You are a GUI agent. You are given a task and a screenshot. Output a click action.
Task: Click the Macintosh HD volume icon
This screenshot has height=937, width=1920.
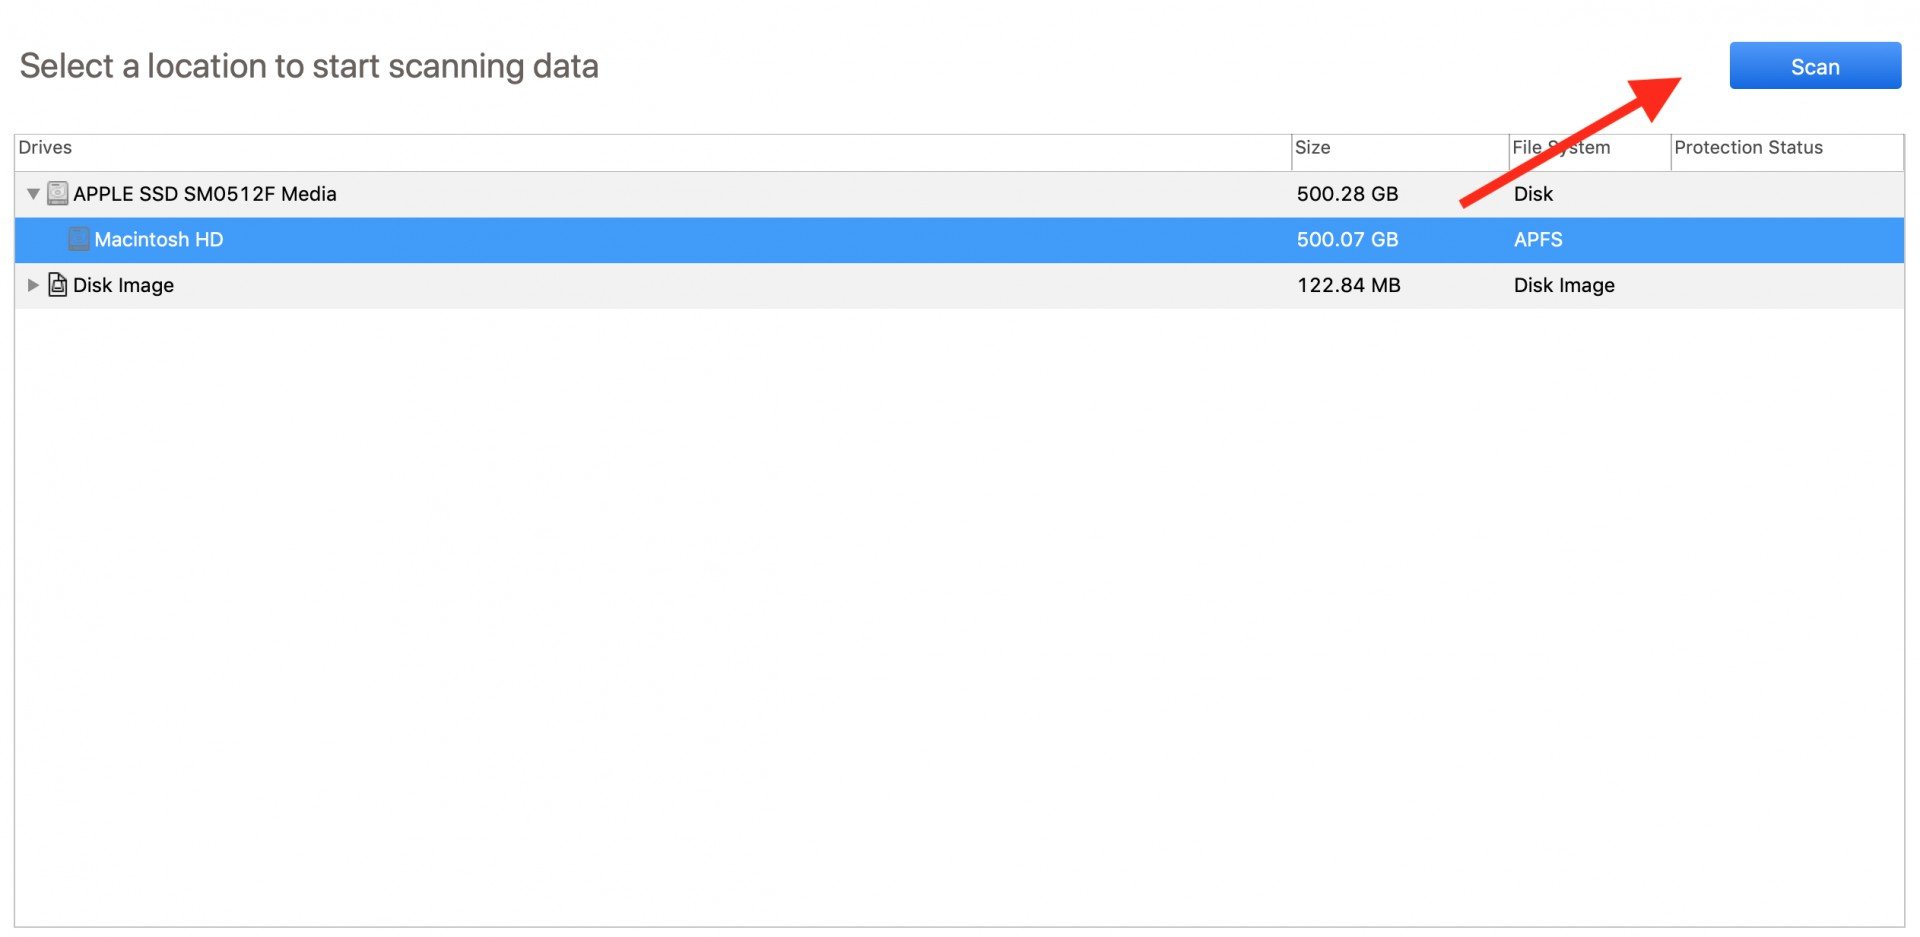click(x=79, y=239)
